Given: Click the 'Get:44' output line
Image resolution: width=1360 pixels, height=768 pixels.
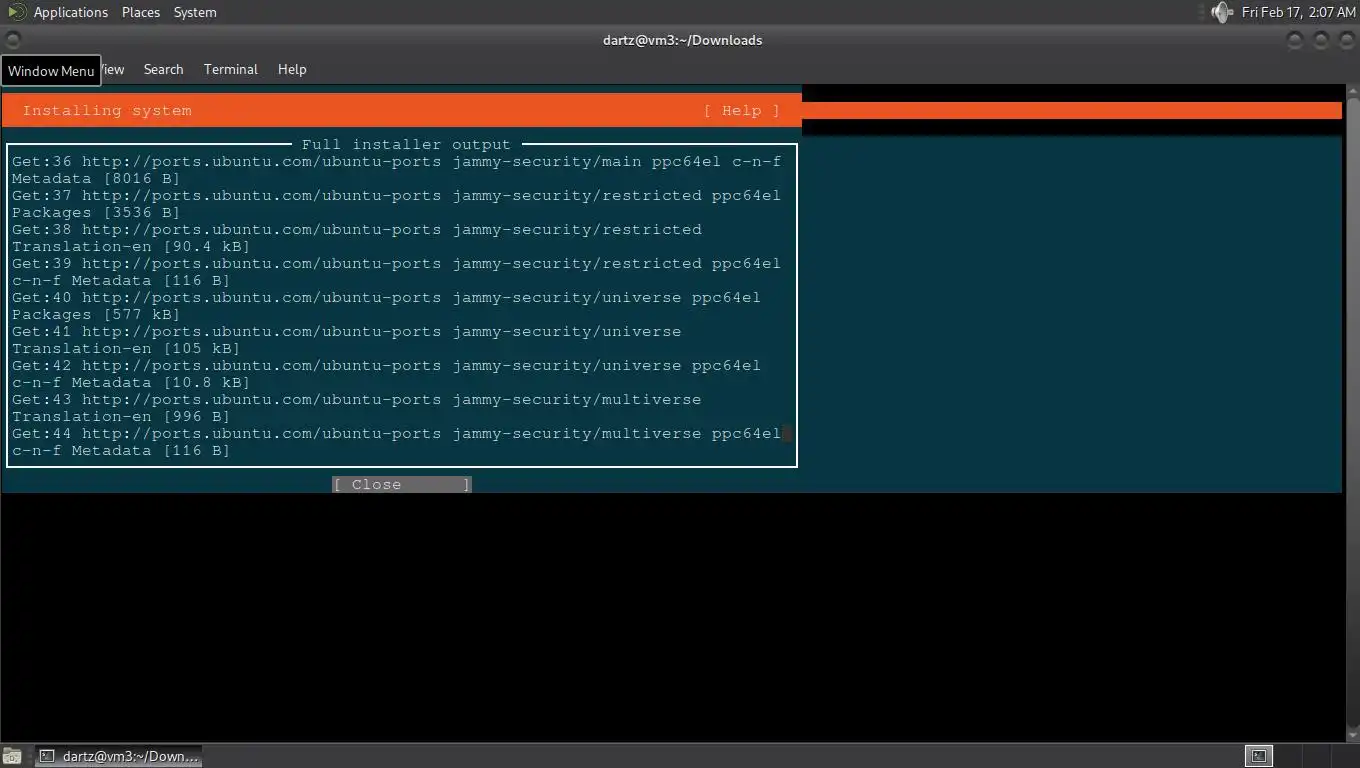Looking at the screenshot, I should pyautogui.click(x=396, y=434).
